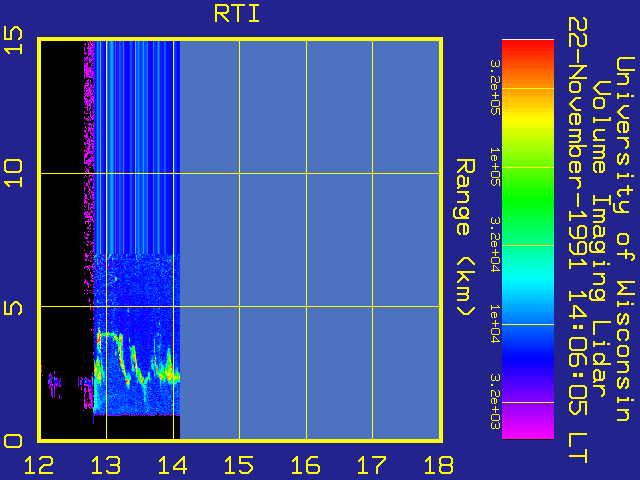This screenshot has height=480, width=640.
Task: Click the lower colorbar label 1e+04
Action: pos(495,324)
